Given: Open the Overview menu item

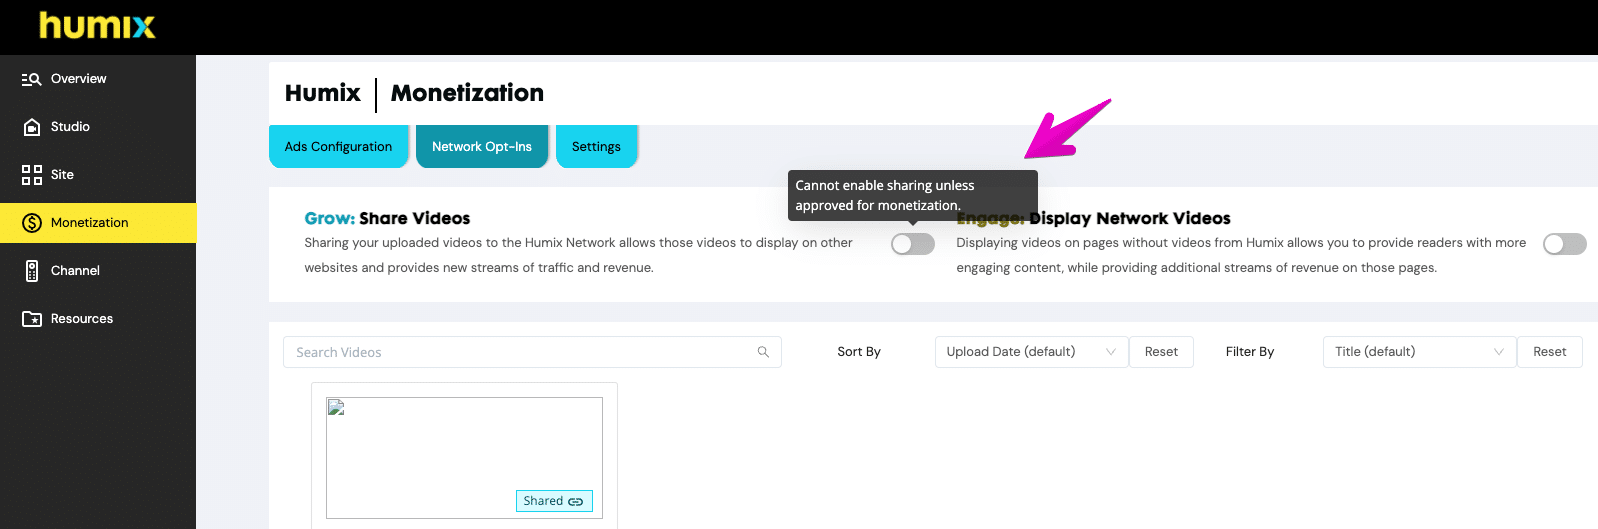Looking at the screenshot, I should click(x=98, y=79).
